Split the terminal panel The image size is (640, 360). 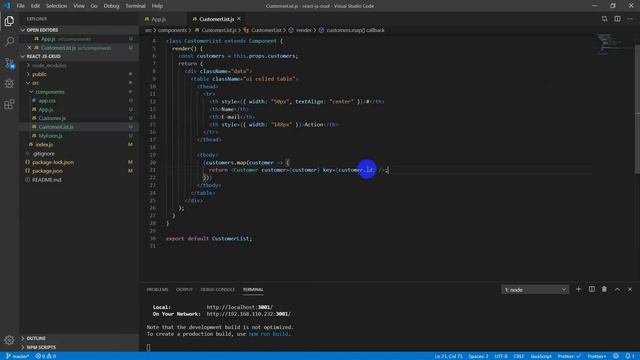(591, 289)
